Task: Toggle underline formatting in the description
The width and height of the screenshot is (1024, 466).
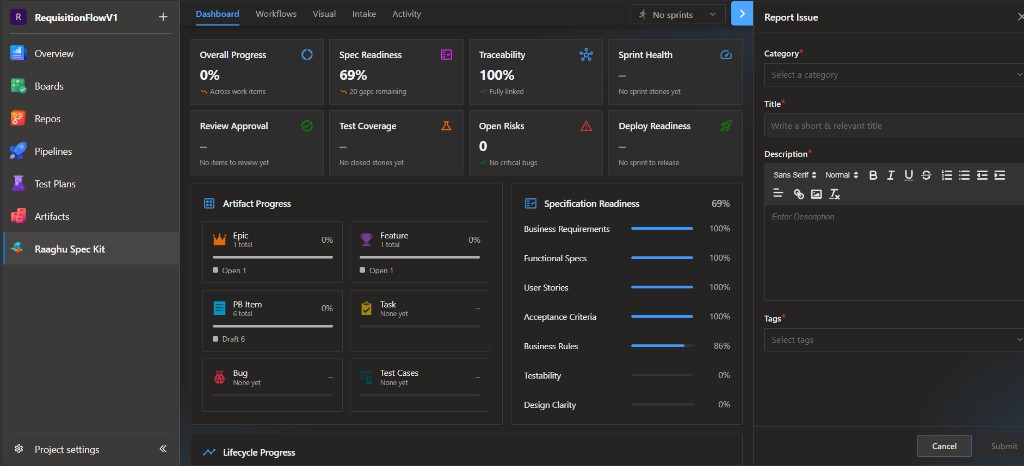Action: (x=908, y=175)
